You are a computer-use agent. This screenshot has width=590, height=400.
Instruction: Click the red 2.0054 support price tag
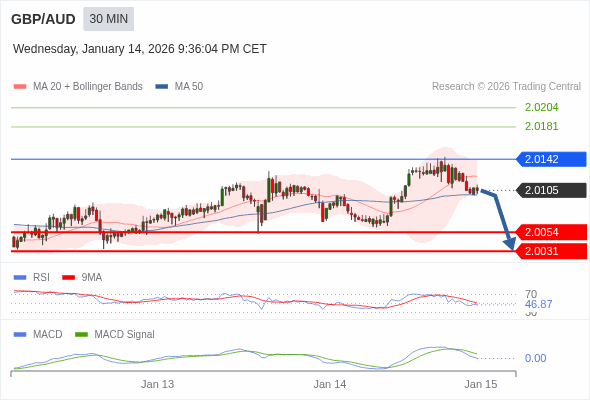pos(551,232)
